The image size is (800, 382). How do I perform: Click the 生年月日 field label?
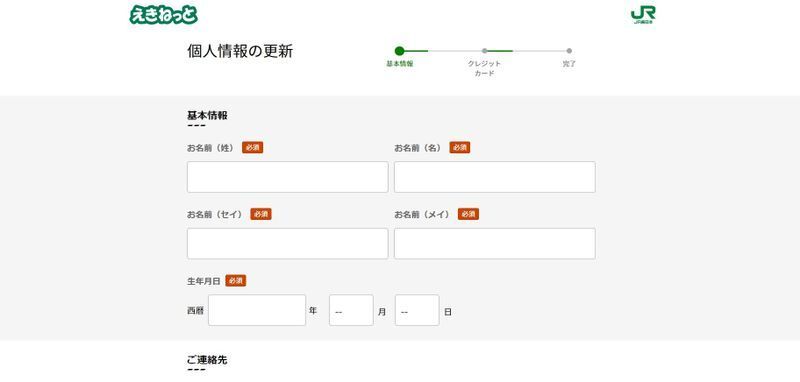(x=204, y=281)
